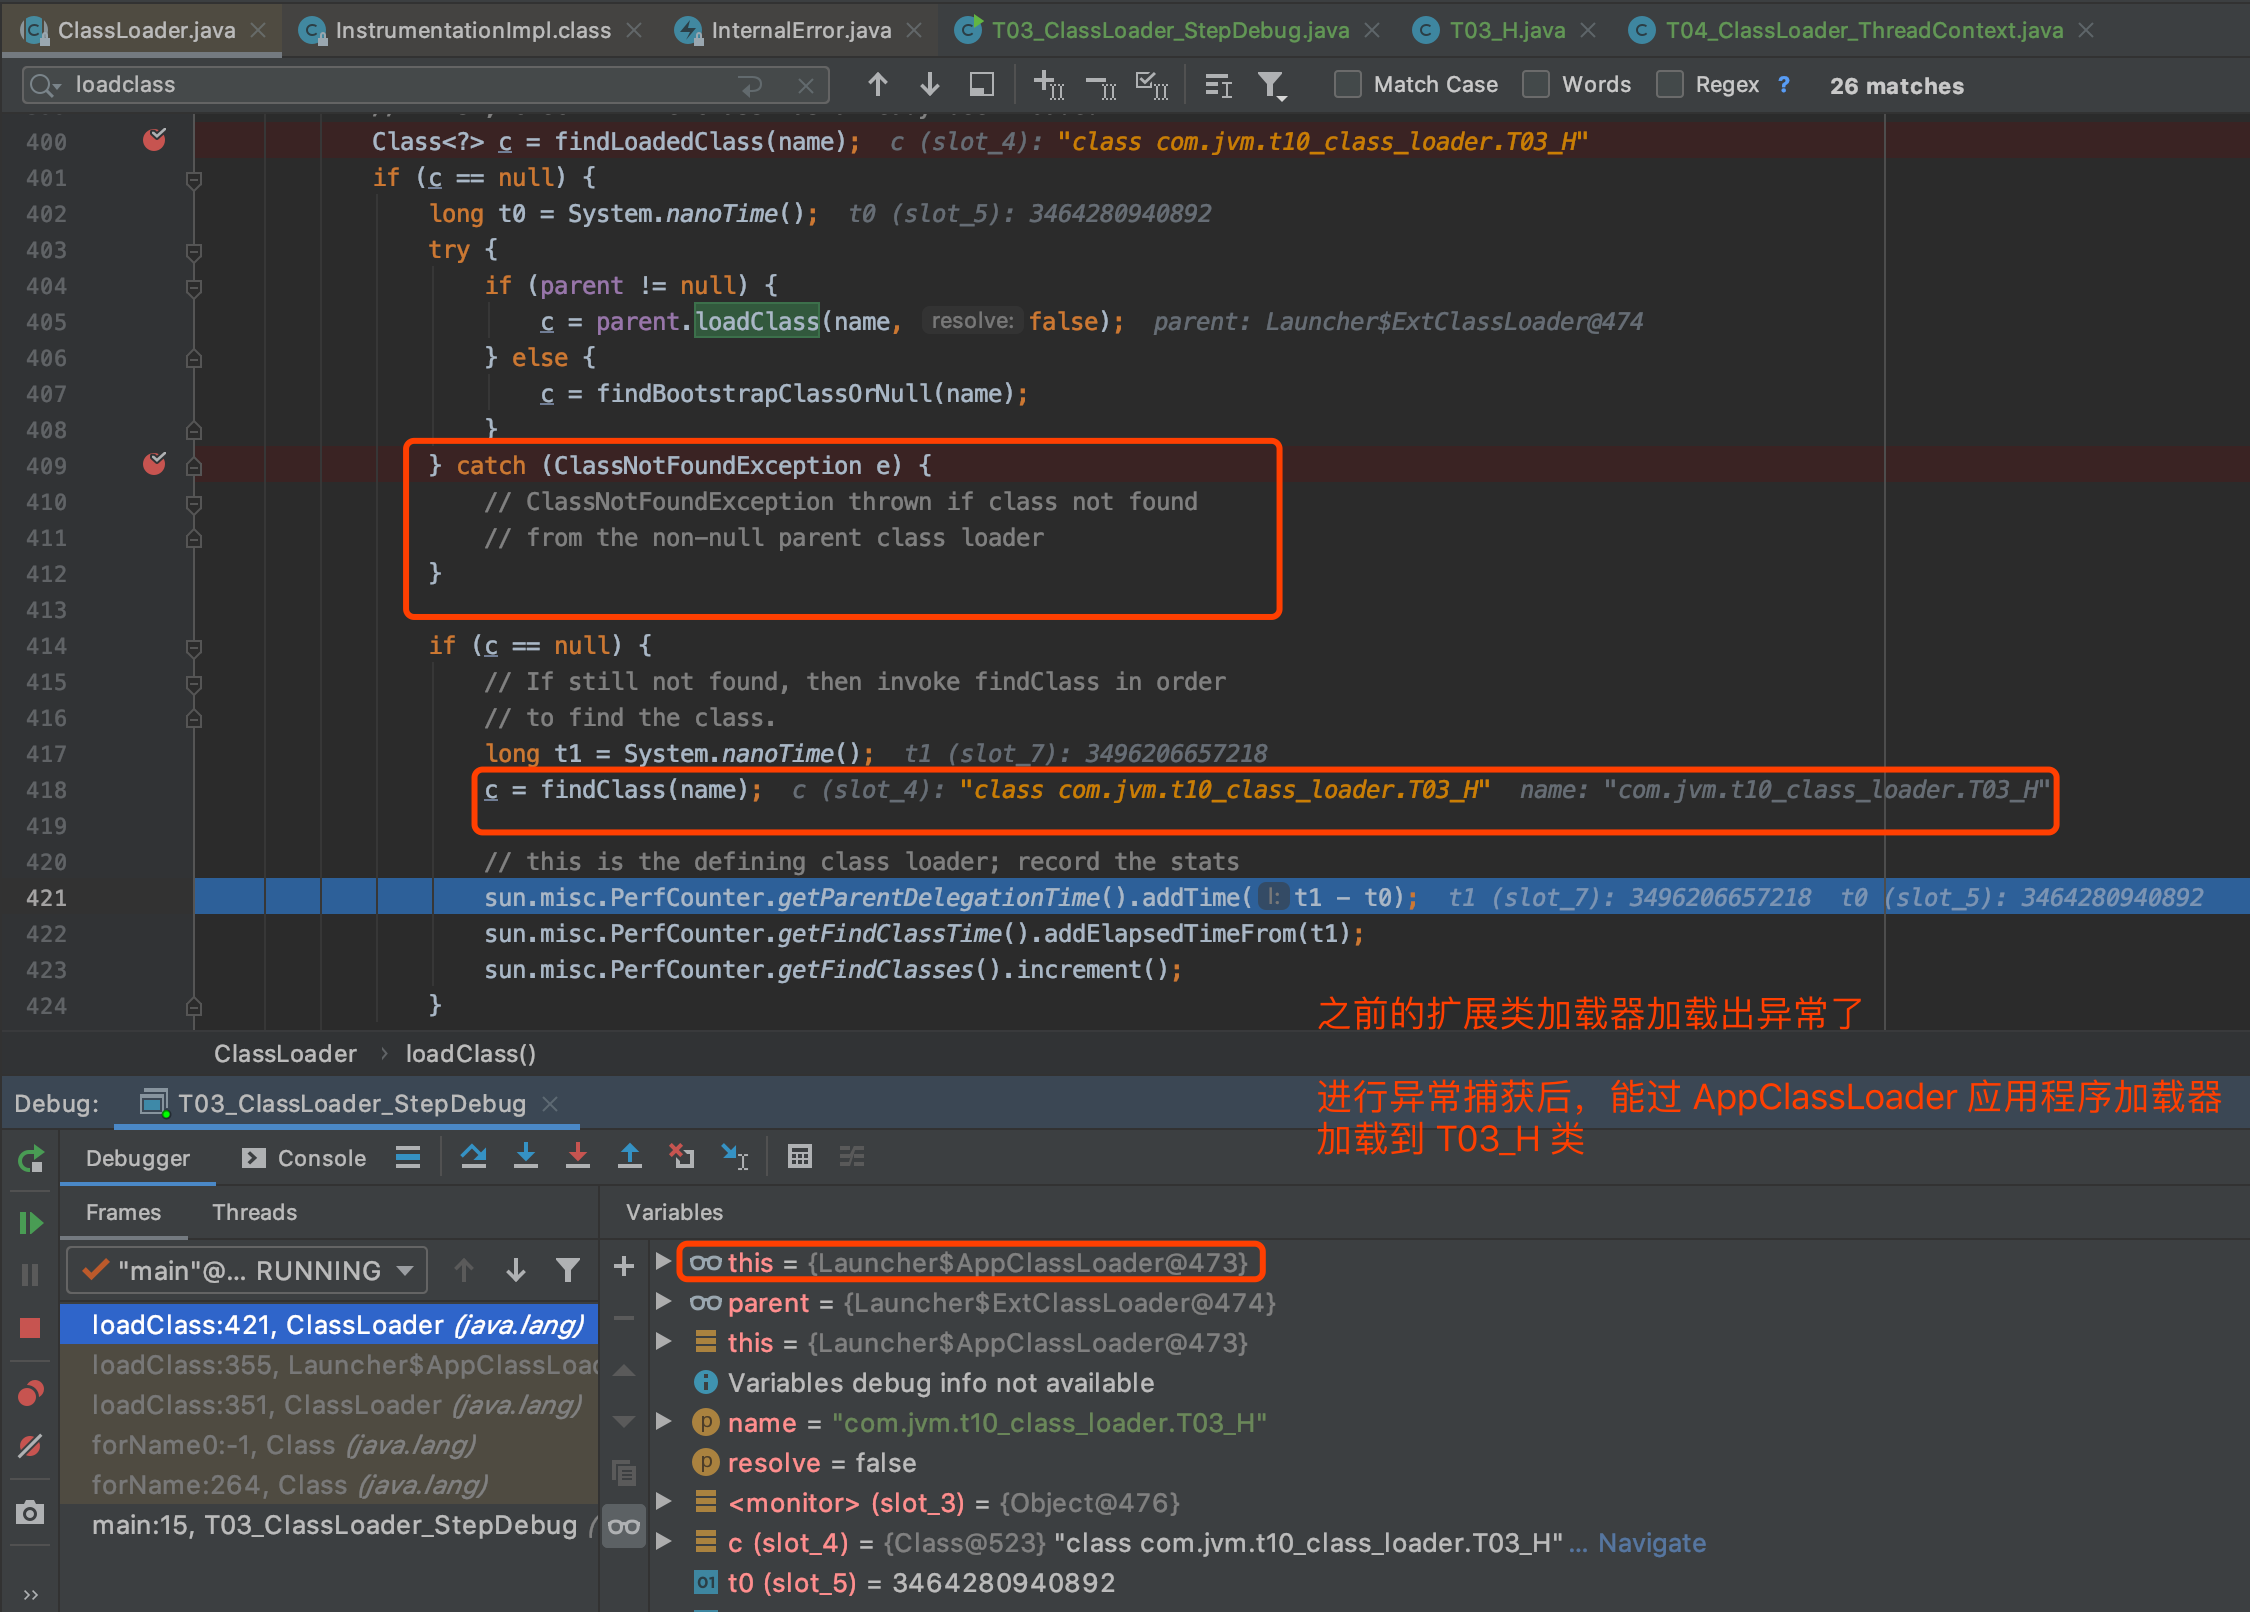Click the Step Over debugger icon

click(473, 1157)
